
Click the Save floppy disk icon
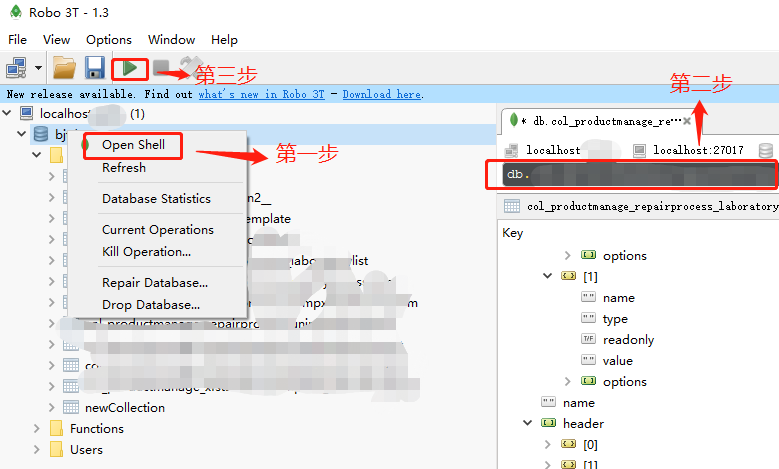[x=94, y=68]
